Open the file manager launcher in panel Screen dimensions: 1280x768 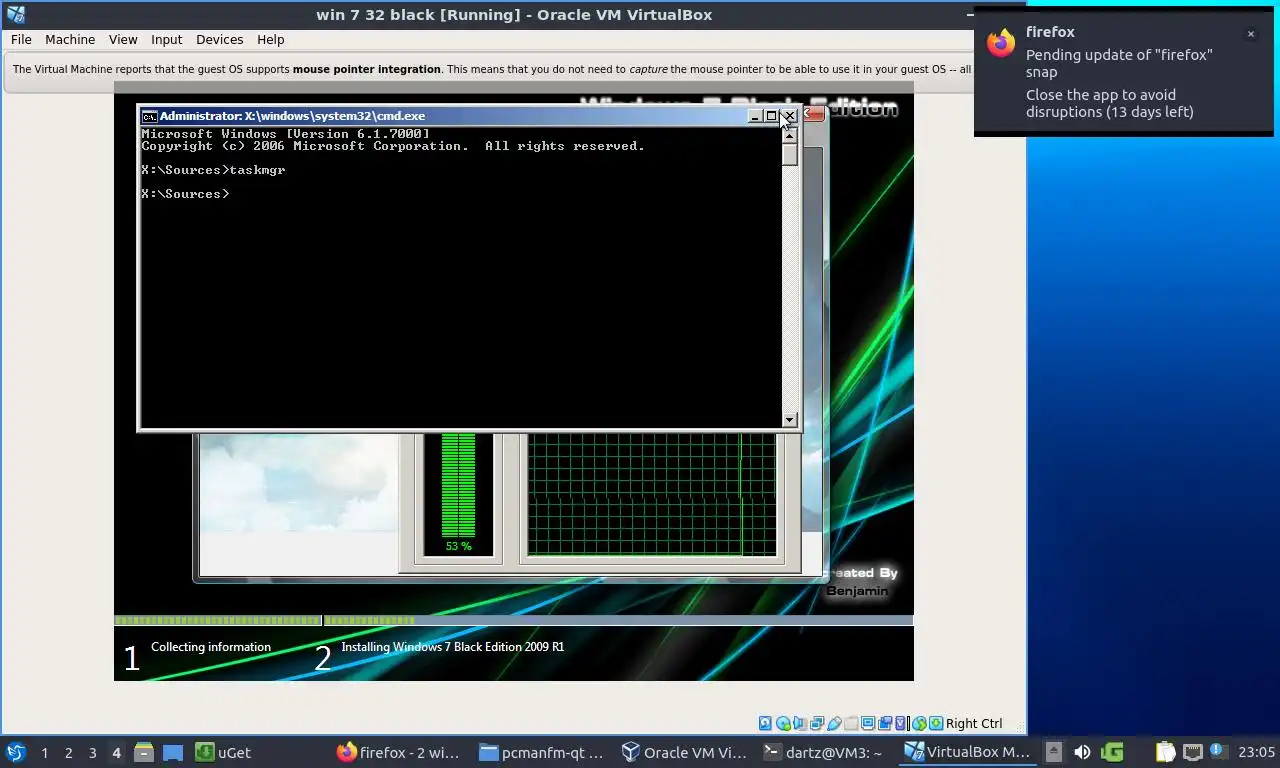(144, 752)
